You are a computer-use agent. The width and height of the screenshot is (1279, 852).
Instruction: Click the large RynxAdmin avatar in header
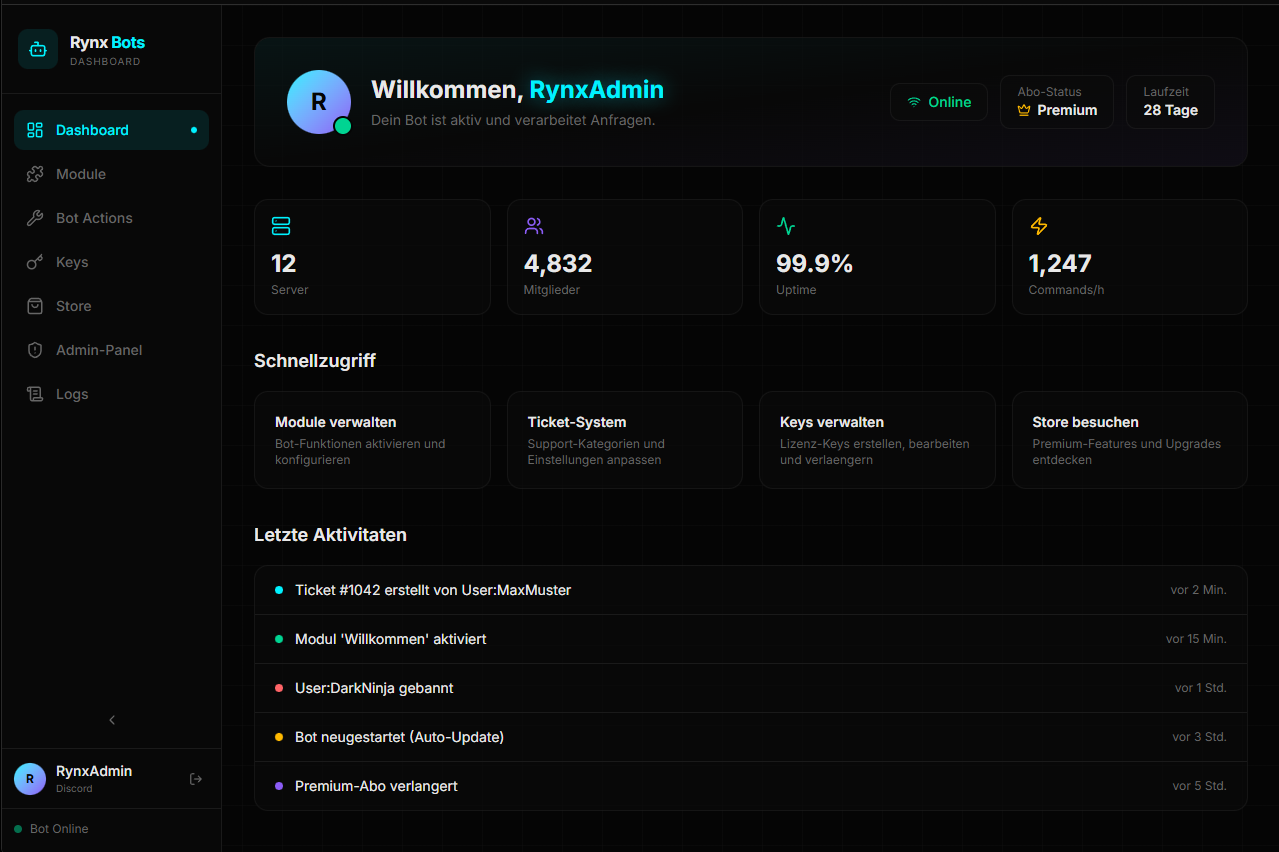319,102
